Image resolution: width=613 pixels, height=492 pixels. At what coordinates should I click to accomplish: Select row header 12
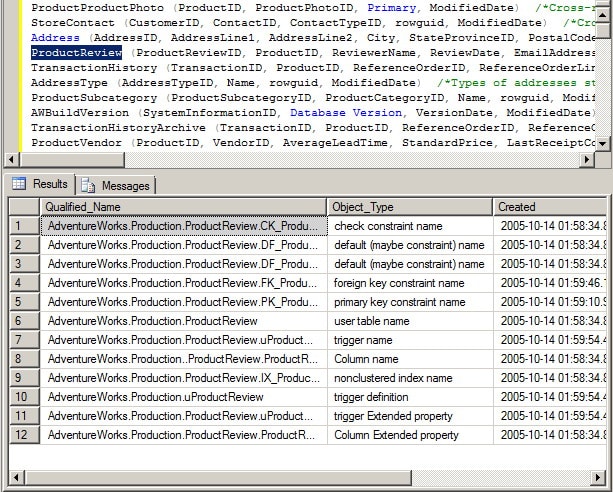(x=24, y=435)
